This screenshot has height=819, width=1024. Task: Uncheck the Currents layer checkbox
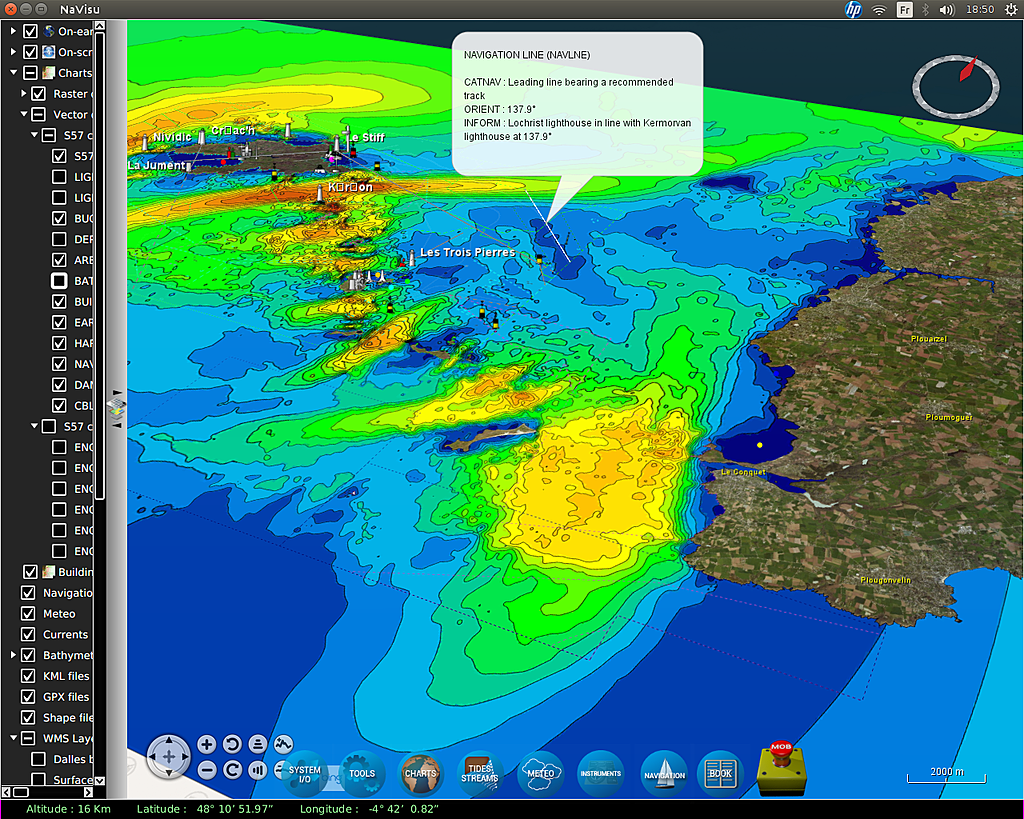point(28,634)
